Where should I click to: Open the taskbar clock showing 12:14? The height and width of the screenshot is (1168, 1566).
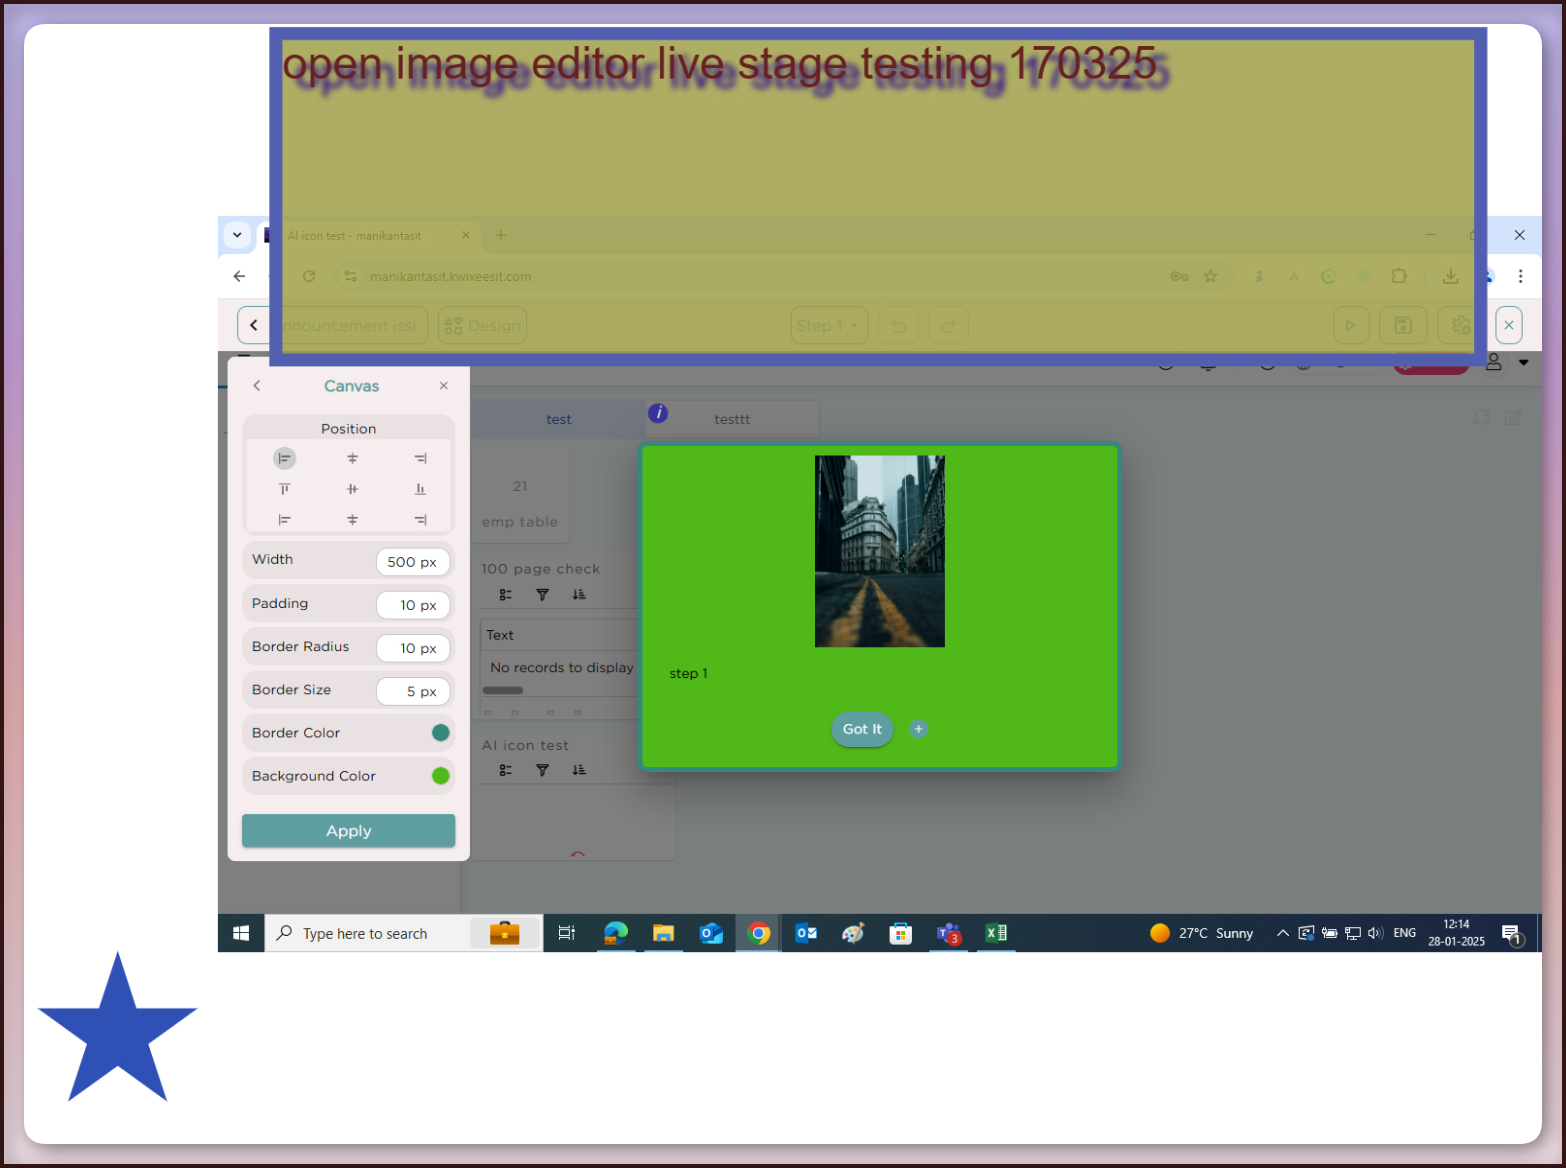coord(1456,933)
